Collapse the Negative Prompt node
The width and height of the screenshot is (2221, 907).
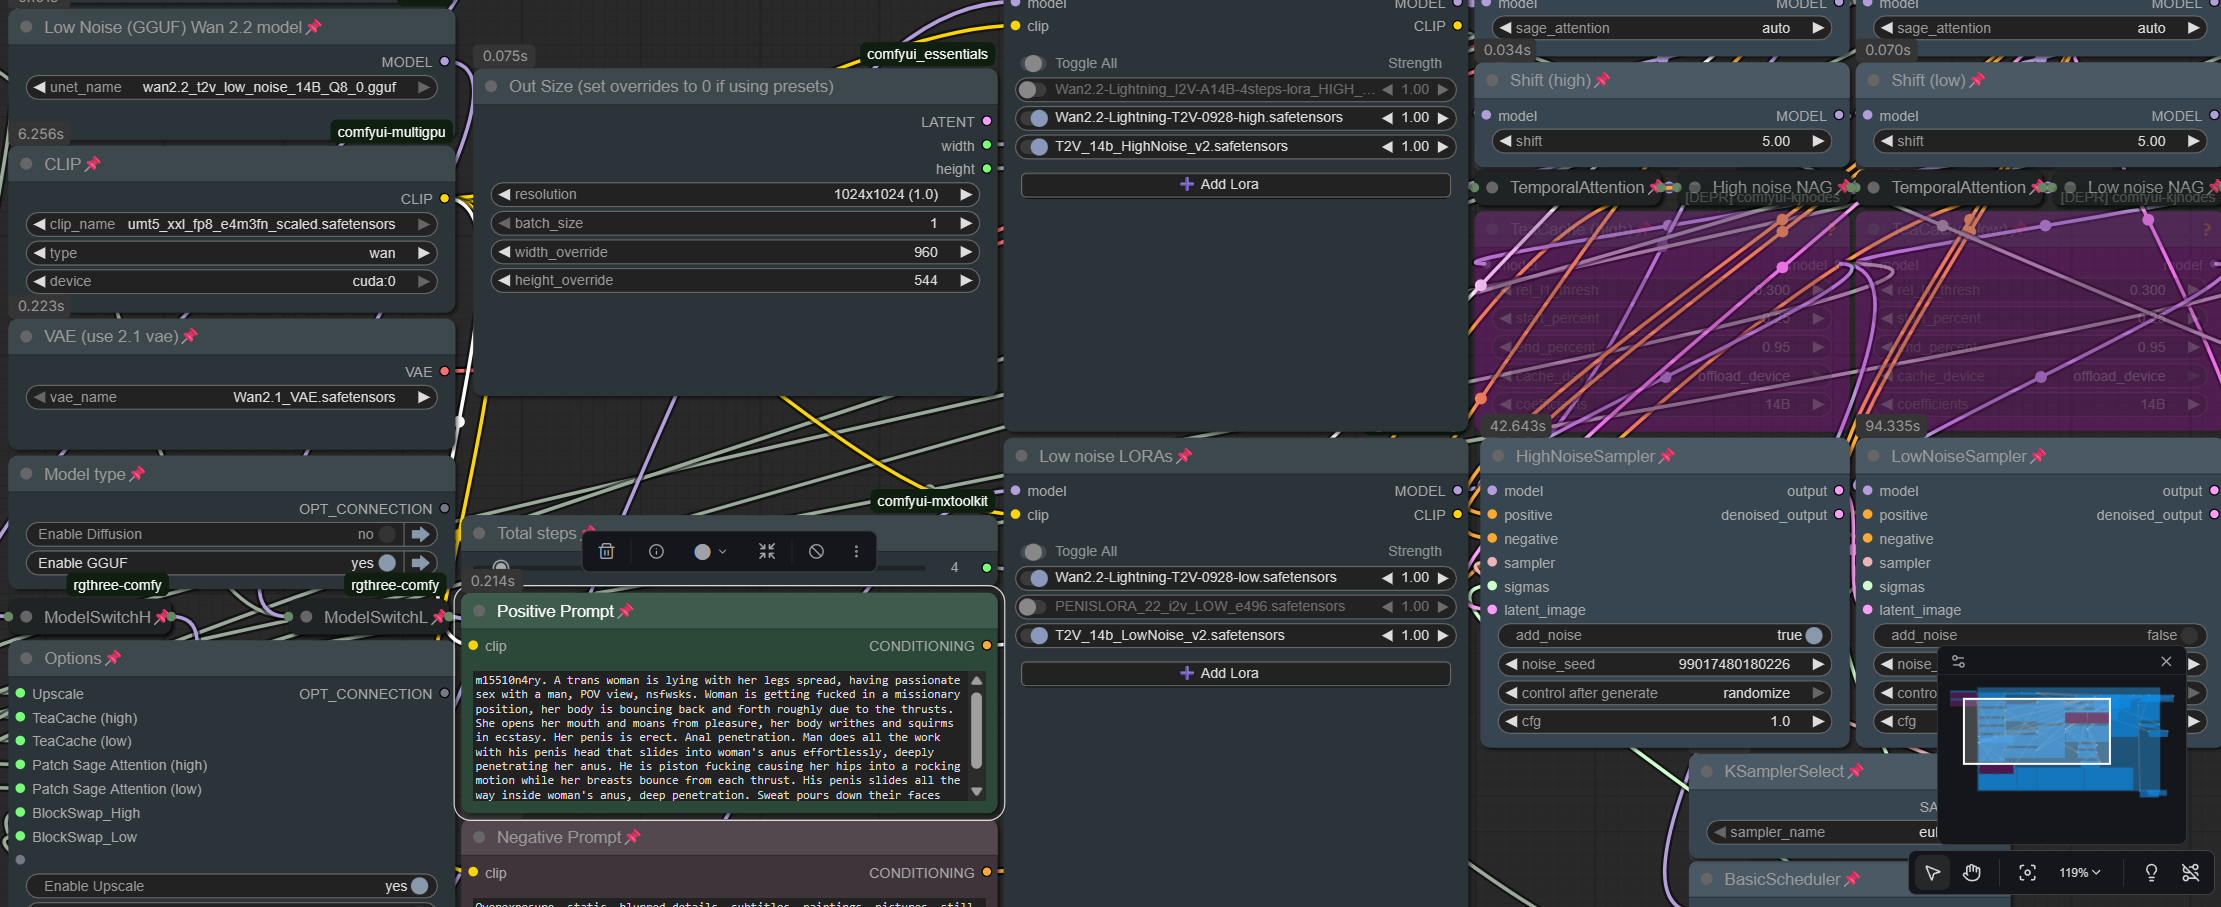click(x=479, y=838)
